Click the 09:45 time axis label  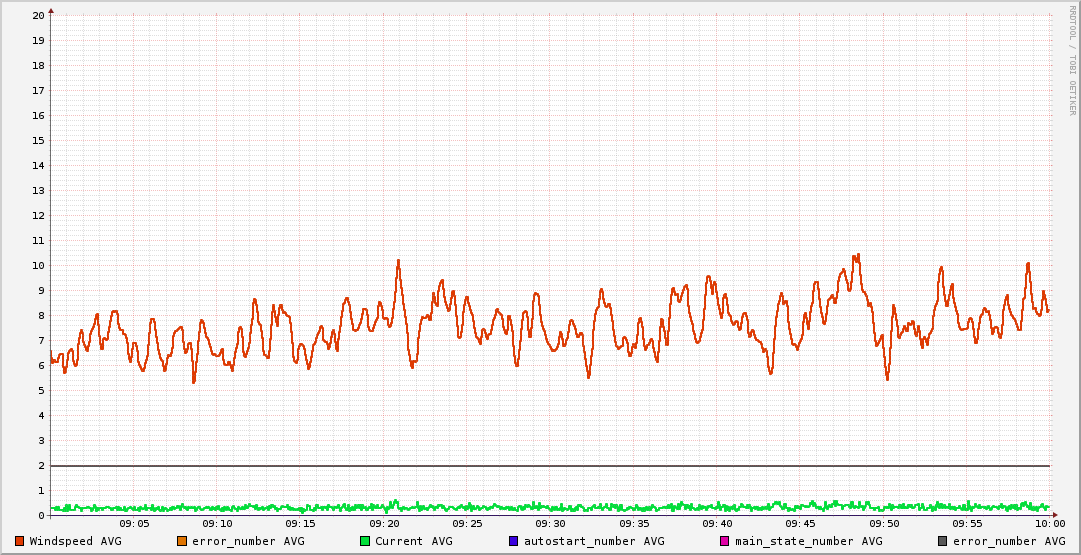click(800, 523)
